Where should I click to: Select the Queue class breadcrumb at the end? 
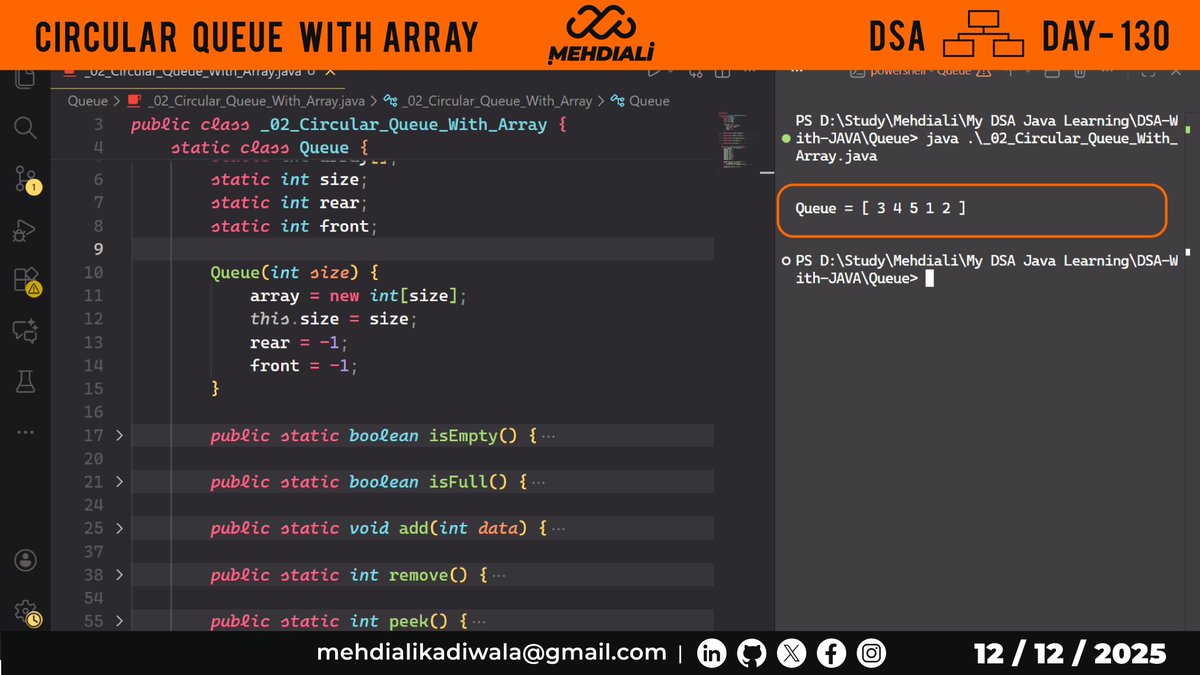point(640,101)
